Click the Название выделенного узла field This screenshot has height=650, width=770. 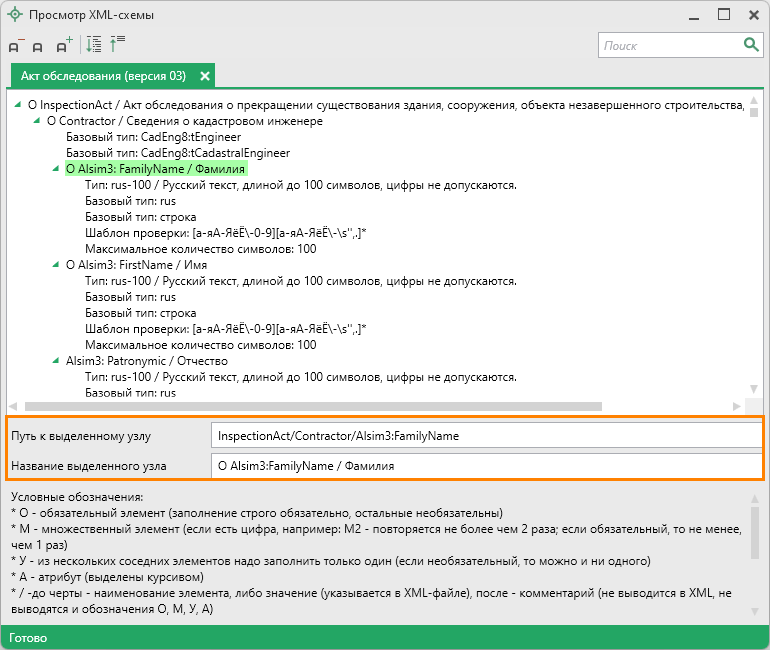485,465
